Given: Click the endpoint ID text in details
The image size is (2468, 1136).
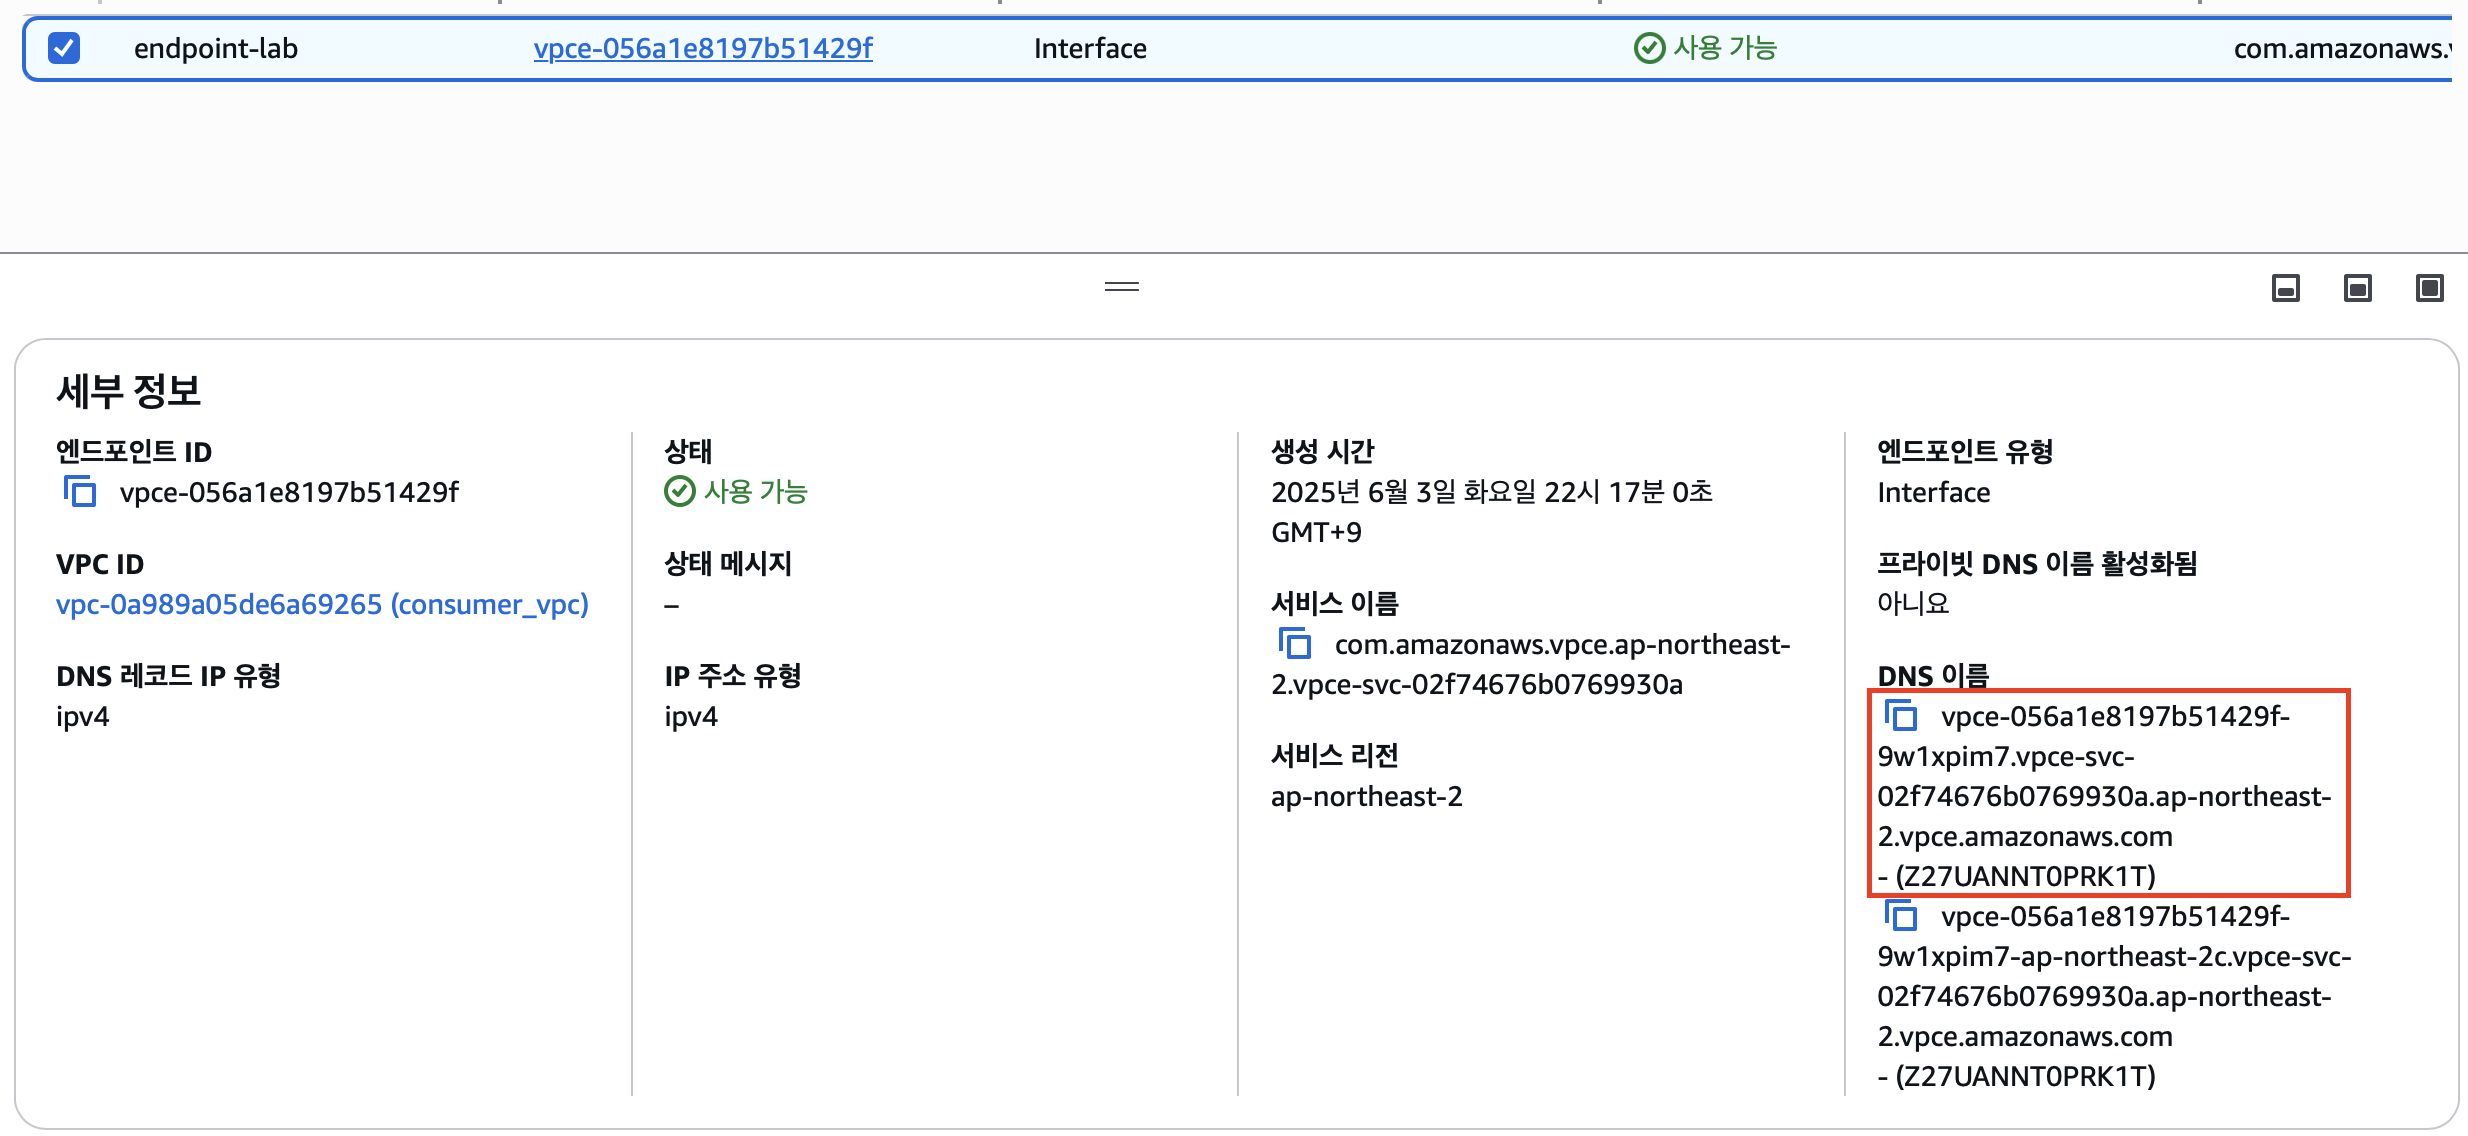Looking at the screenshot, I should coord(289,492).
